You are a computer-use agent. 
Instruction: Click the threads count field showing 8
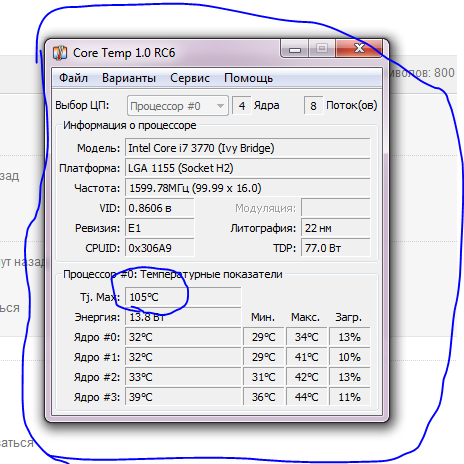pyautogui.click(x=313, y=106)
